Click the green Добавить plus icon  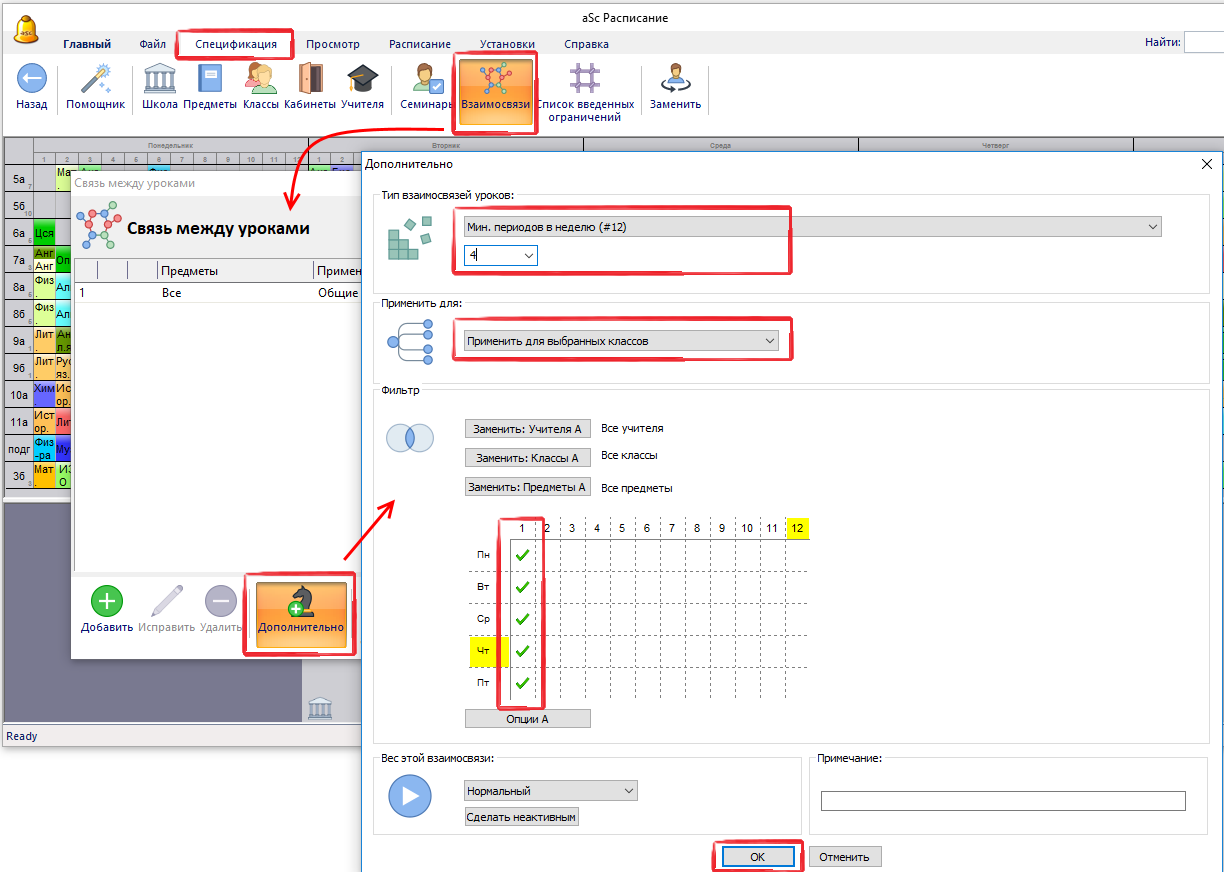[x=107, y=602]
